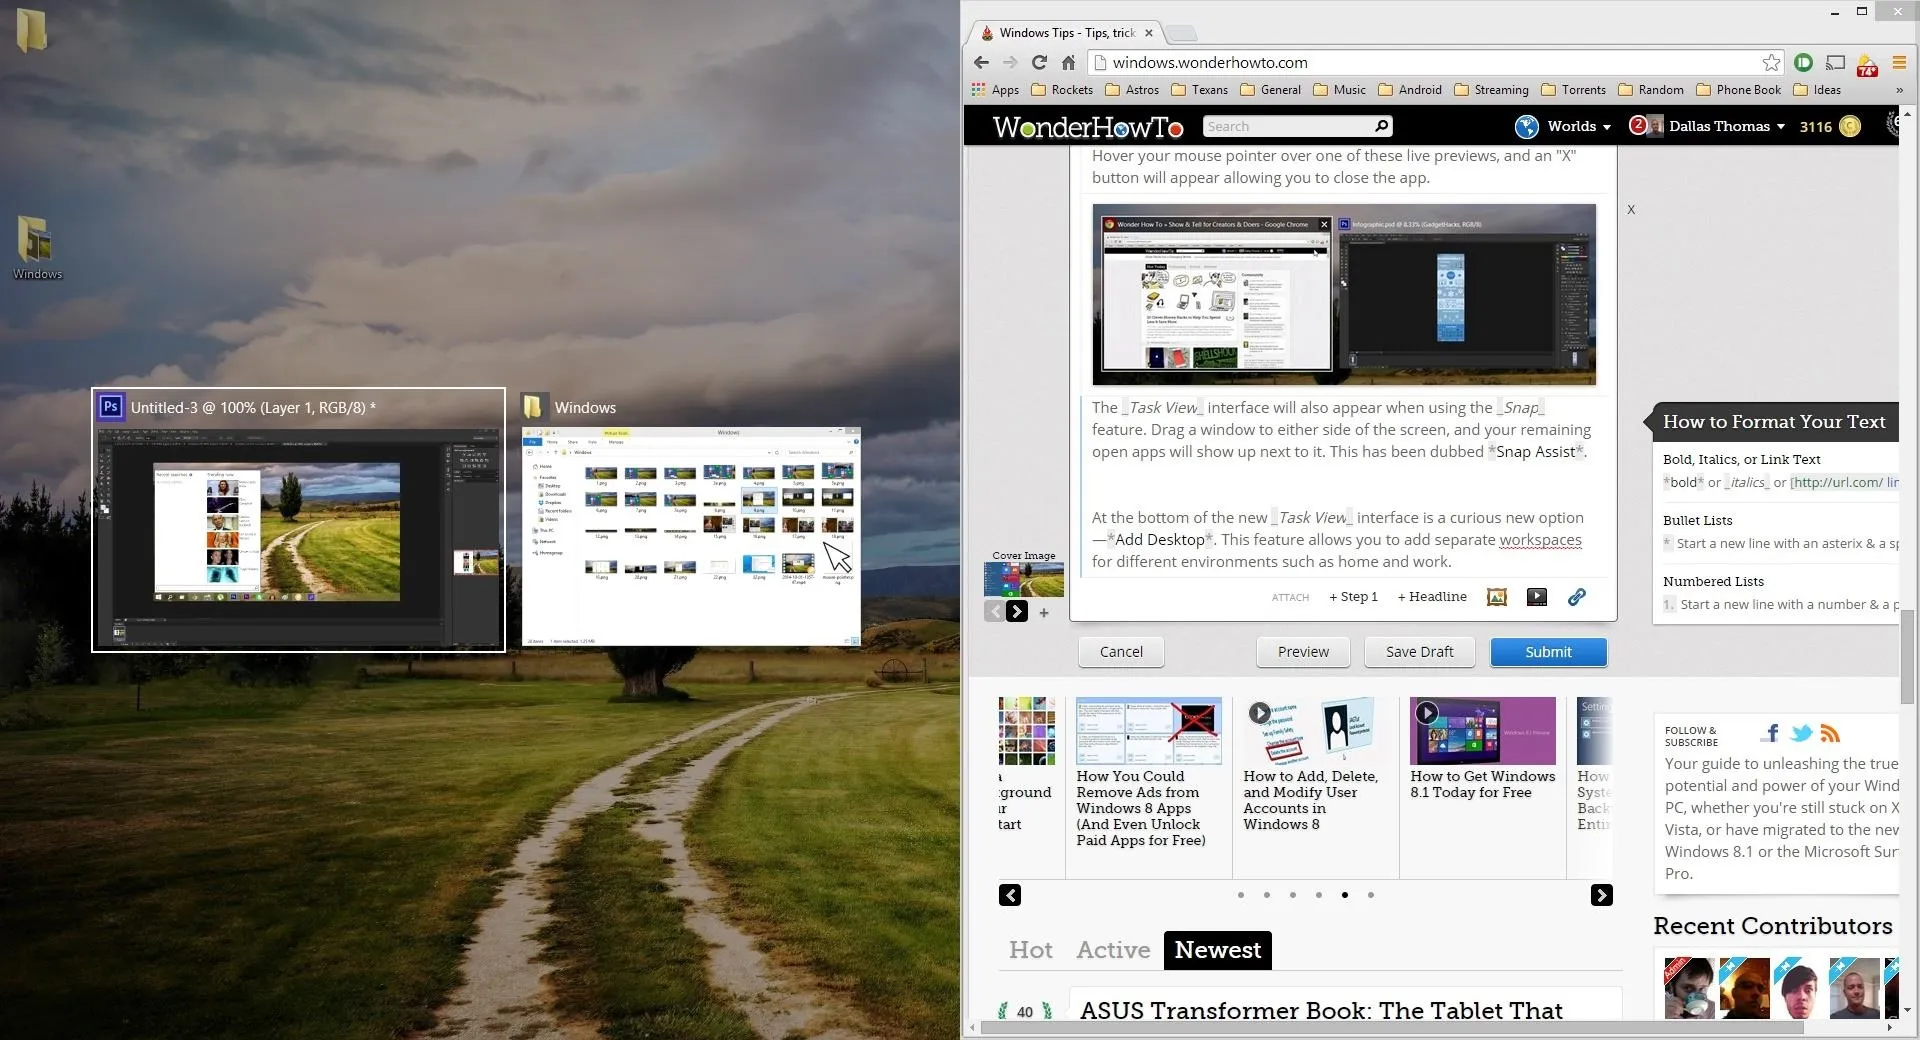Show more bookmarks via double chevron

coord(1899,90)
